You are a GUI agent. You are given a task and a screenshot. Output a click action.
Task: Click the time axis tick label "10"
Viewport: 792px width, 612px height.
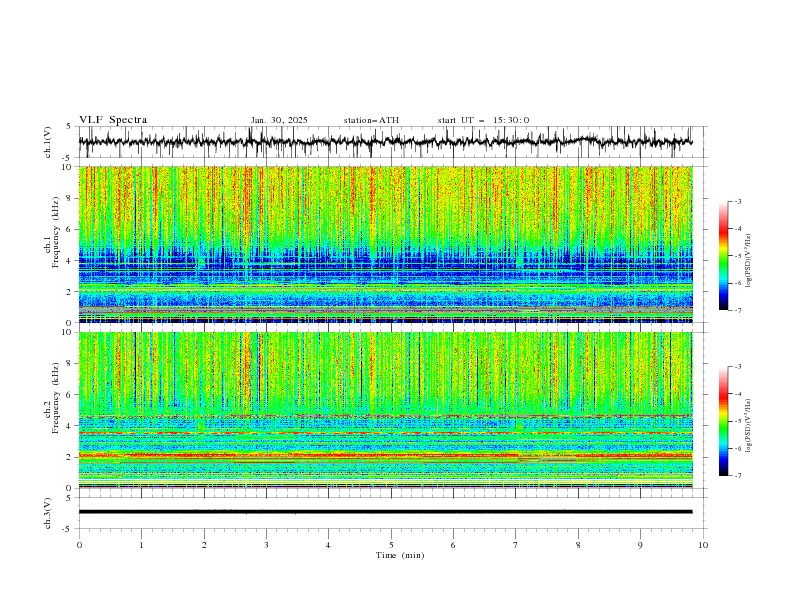coord(703,545)
